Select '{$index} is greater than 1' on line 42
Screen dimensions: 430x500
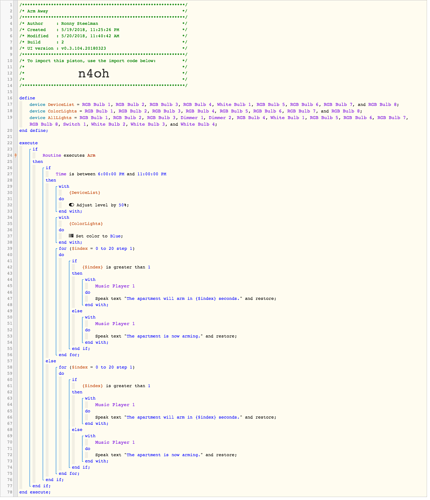pos(116,267)
